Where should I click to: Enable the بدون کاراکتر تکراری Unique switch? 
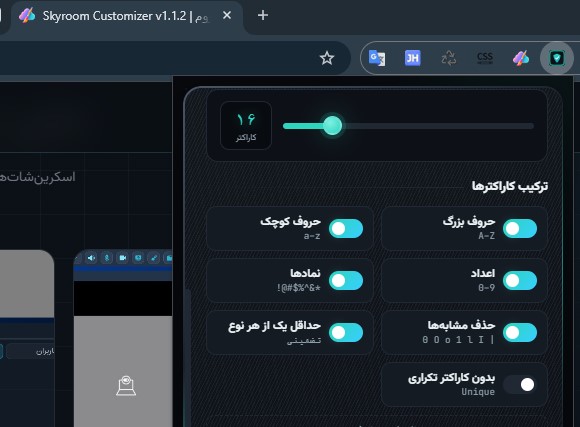tap(519, 384)
